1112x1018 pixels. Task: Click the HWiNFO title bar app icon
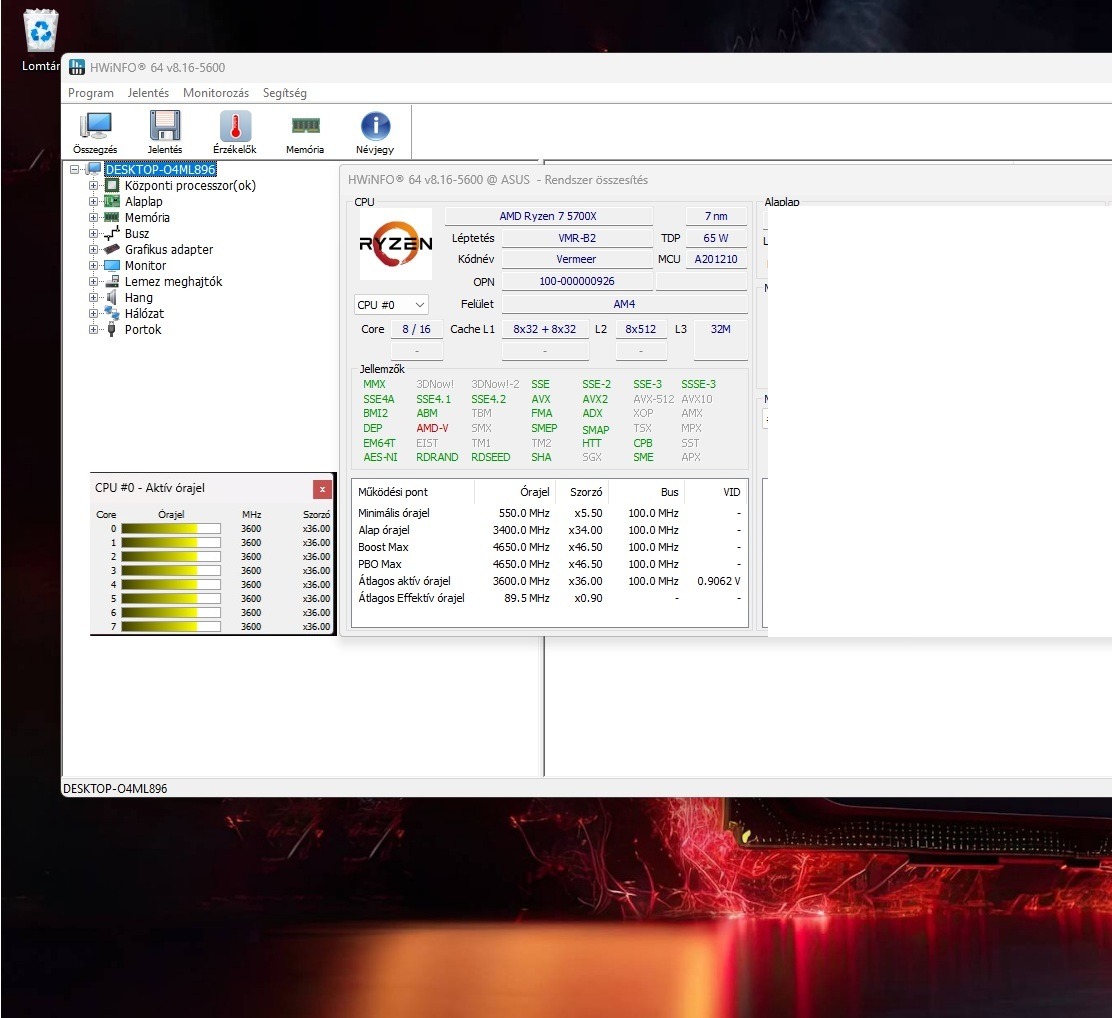click(77, 67)
